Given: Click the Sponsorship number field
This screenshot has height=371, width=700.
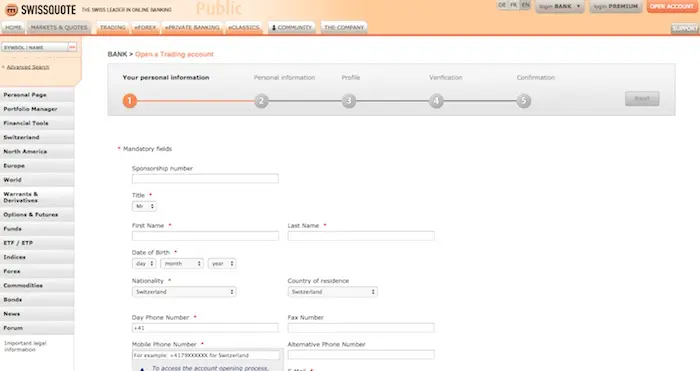Looking at the screenshot, I should pos(205,179).
